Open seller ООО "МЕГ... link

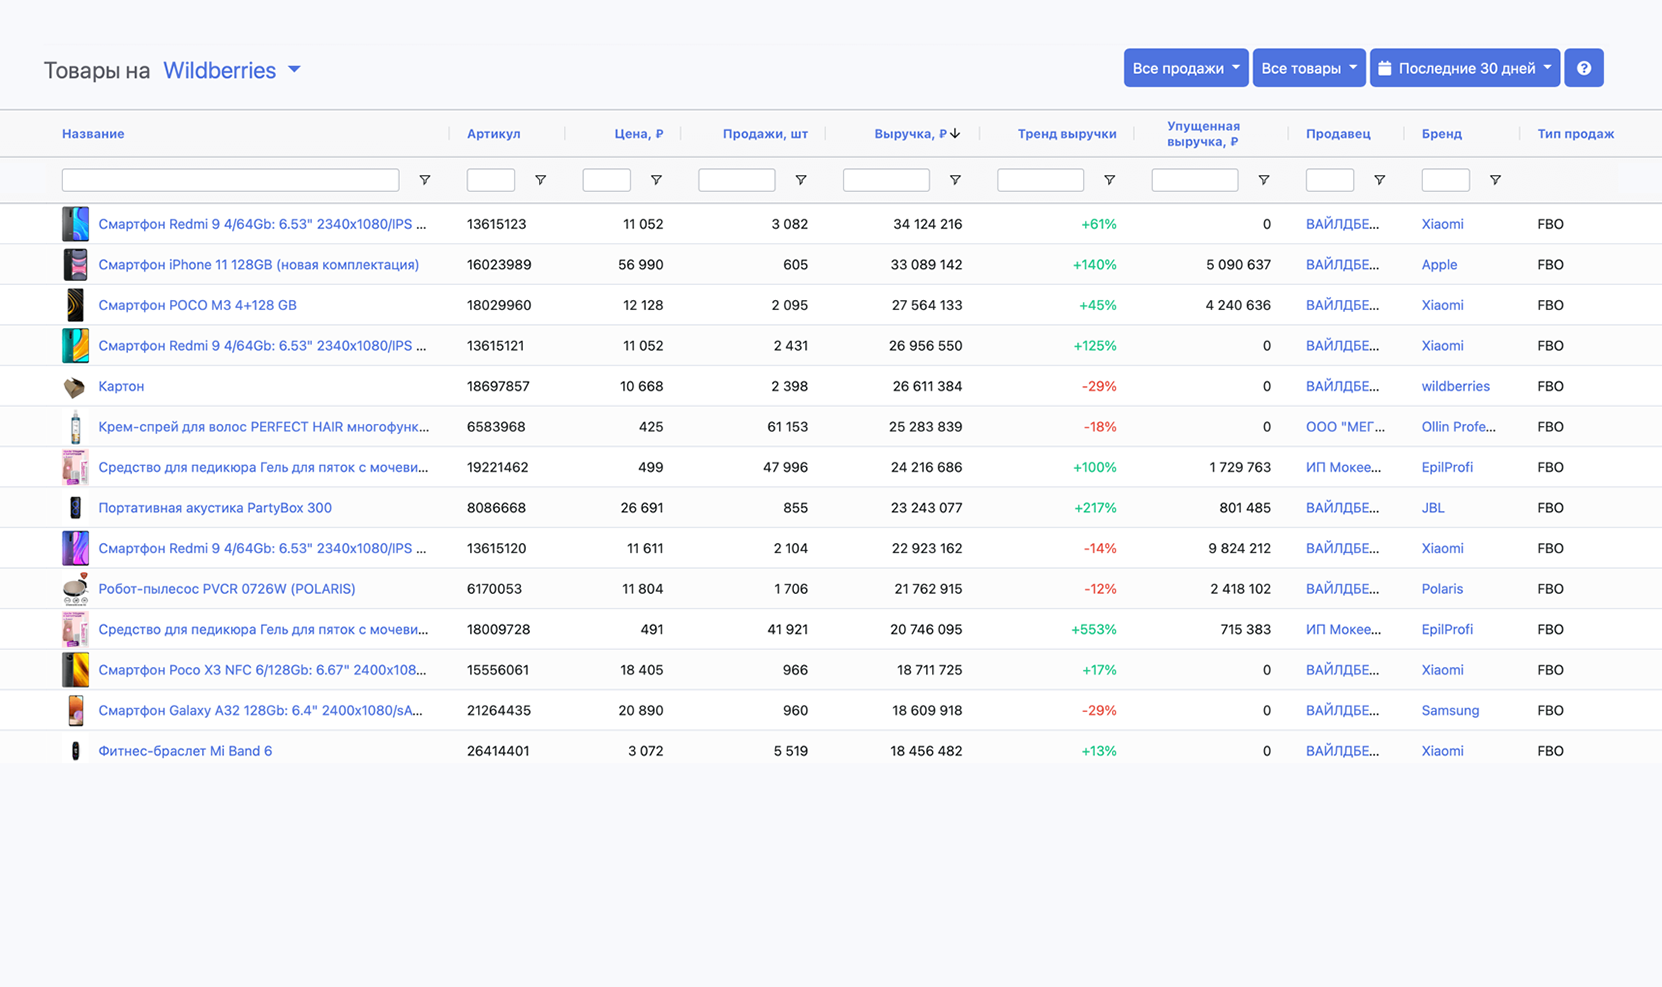1345,427
